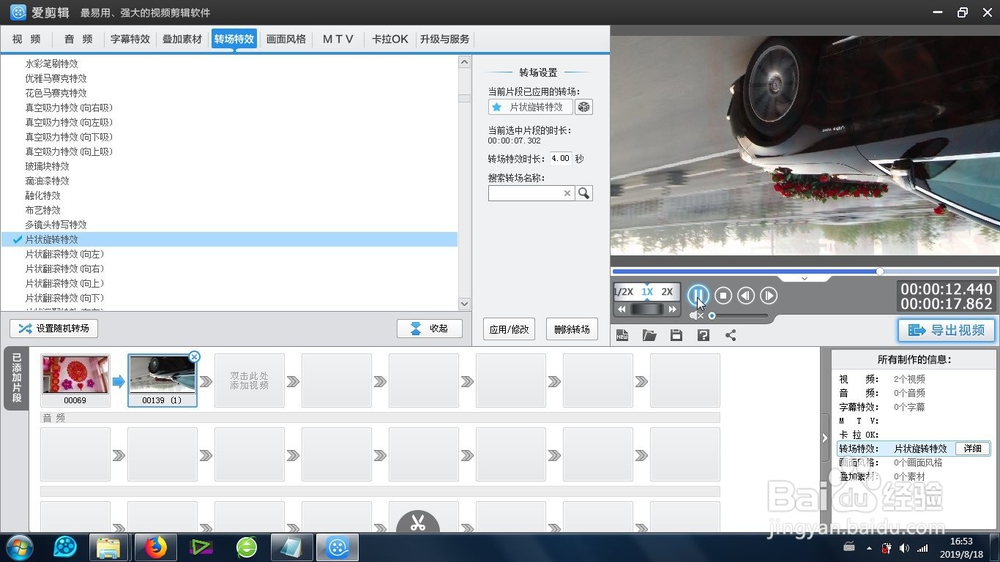
Task: Set playback speed to 1X
Action: point(647,292)
